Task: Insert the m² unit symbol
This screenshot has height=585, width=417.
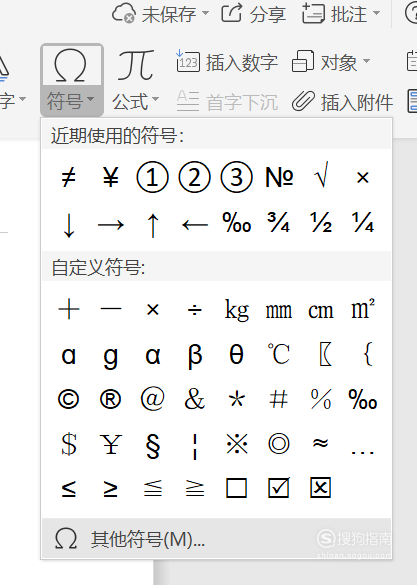Action: (x=363, y=308)
